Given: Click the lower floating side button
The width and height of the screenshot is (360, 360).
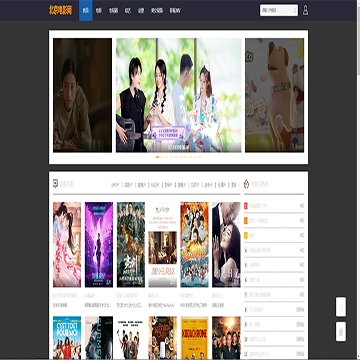Looking at the screenshot, I should click(341, 331).
